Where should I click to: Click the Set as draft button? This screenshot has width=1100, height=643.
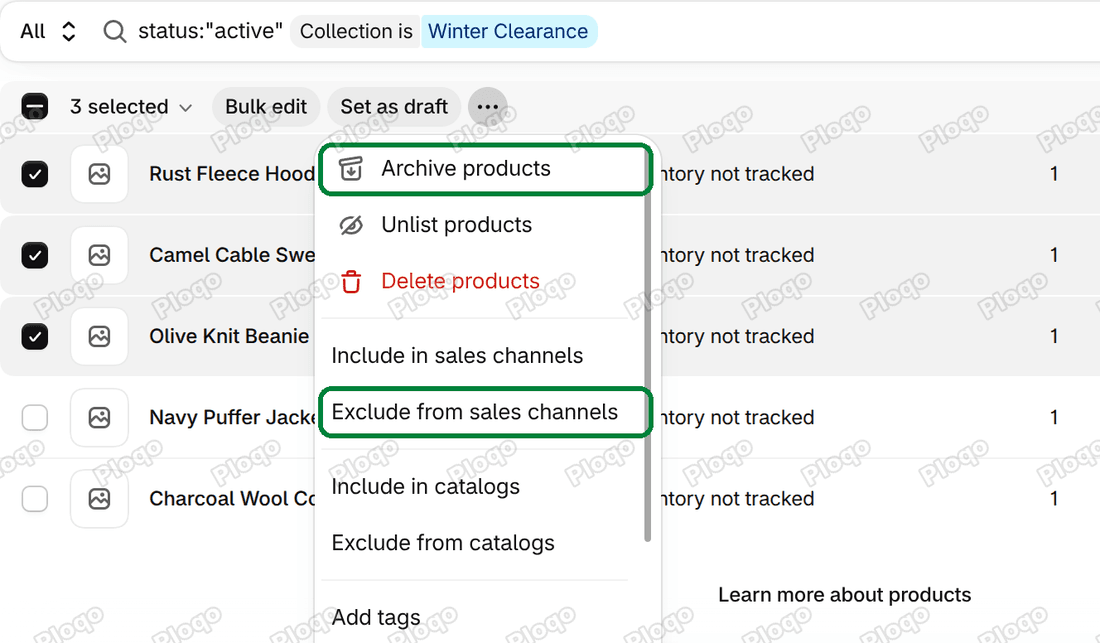394,107
